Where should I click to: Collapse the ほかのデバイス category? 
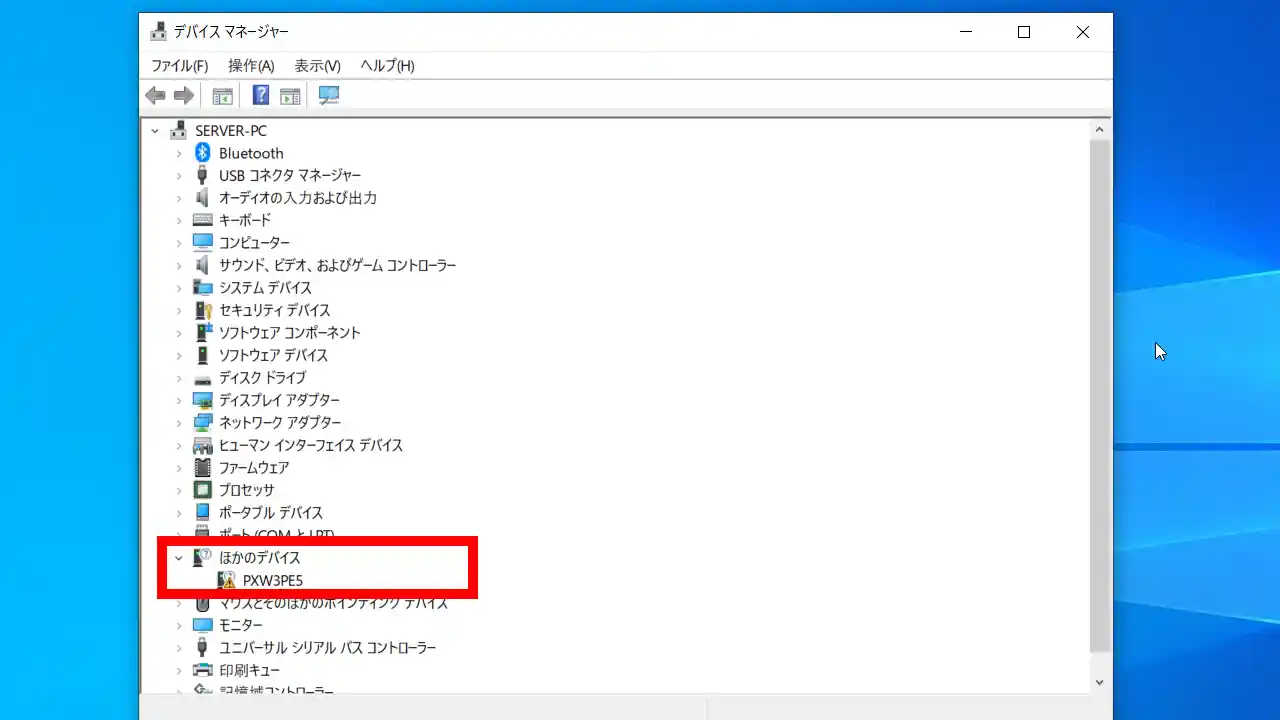point(179,558)
